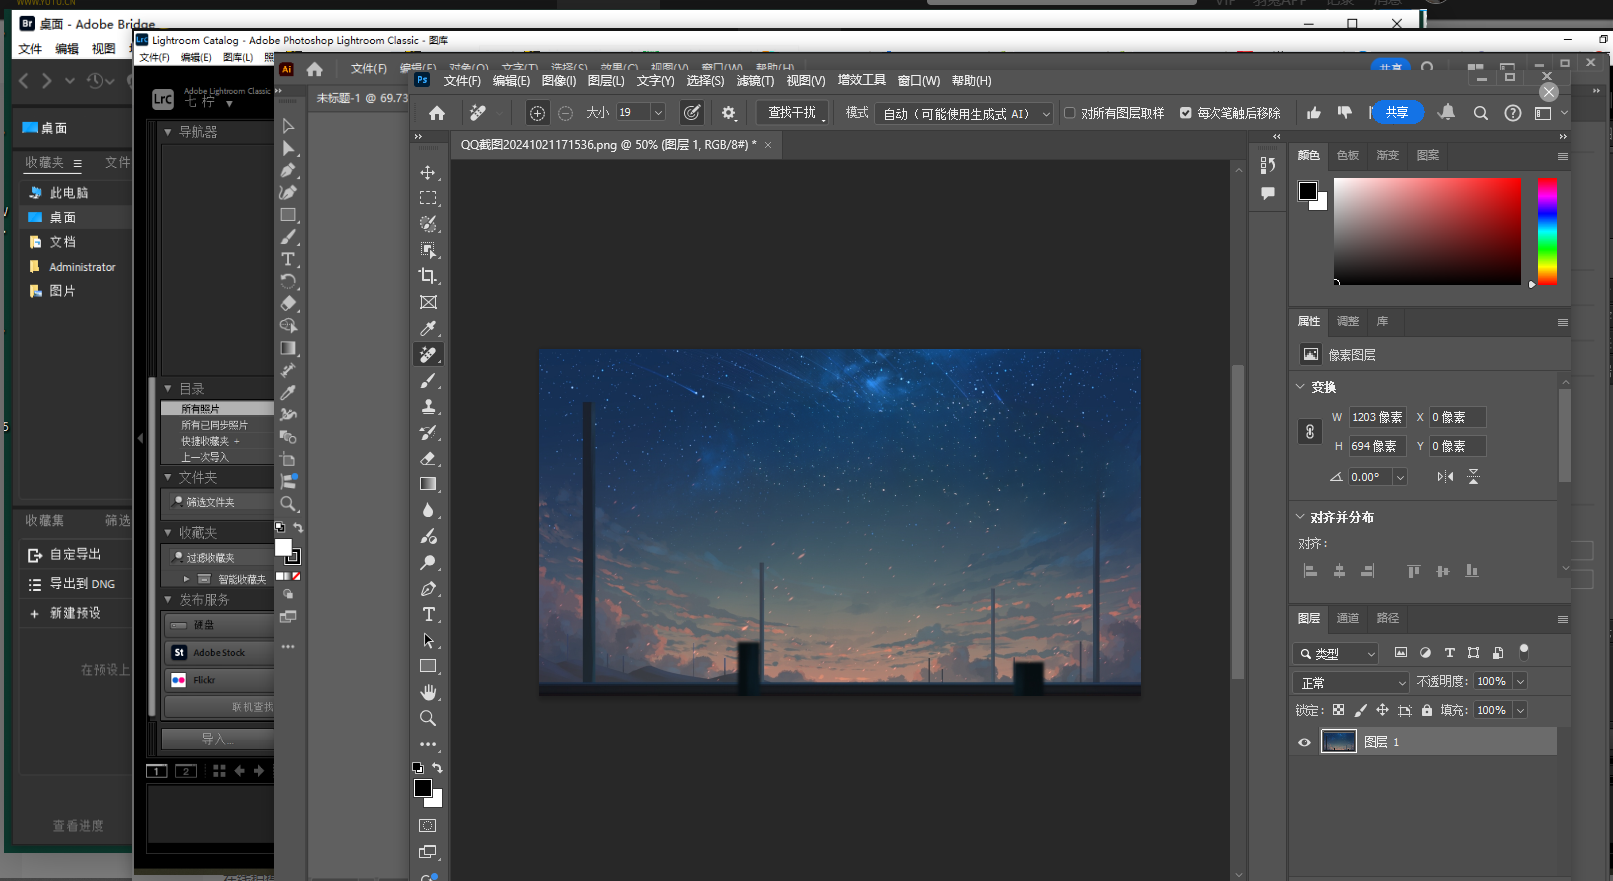Open the brush size 大小 dropdown
Viewport: 1613px width, 881px height.
[x=658, y=113]
